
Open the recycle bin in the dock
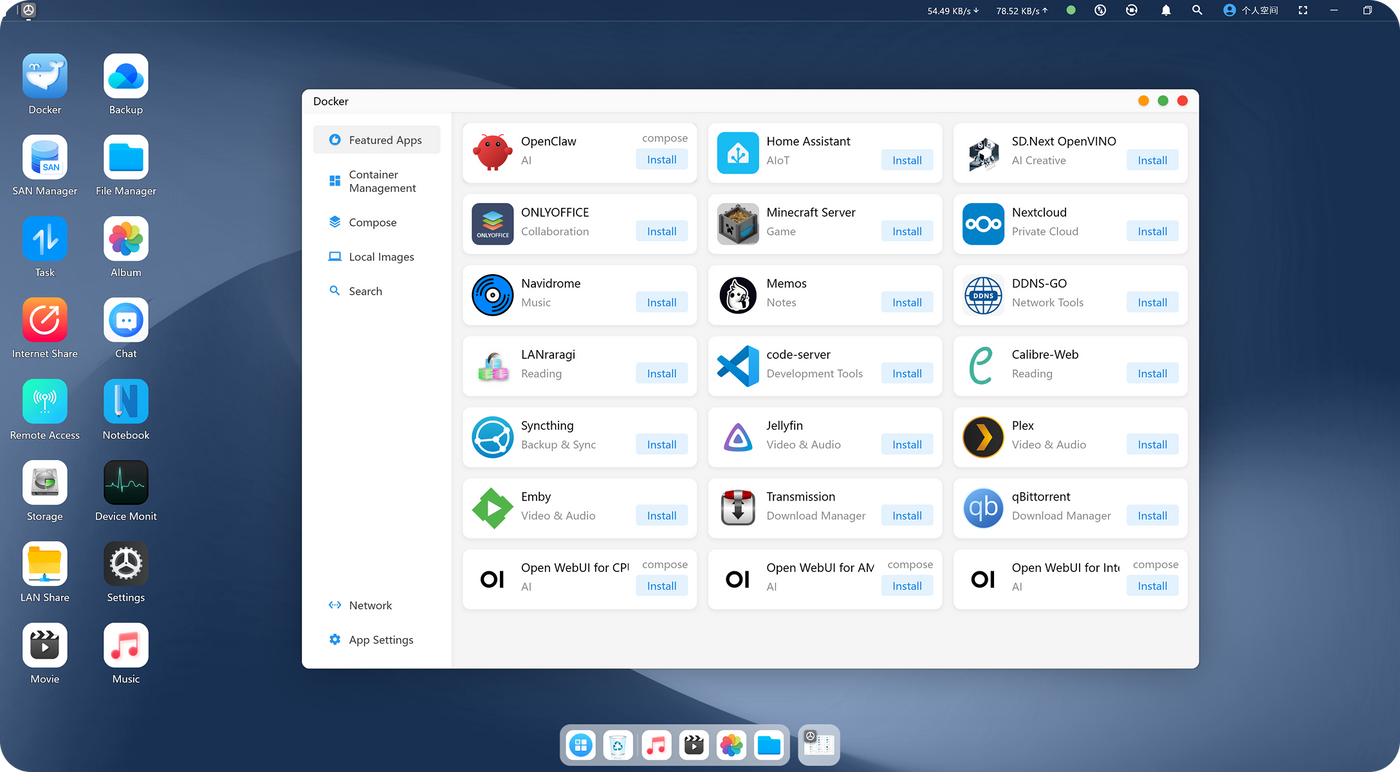[619, 745]
